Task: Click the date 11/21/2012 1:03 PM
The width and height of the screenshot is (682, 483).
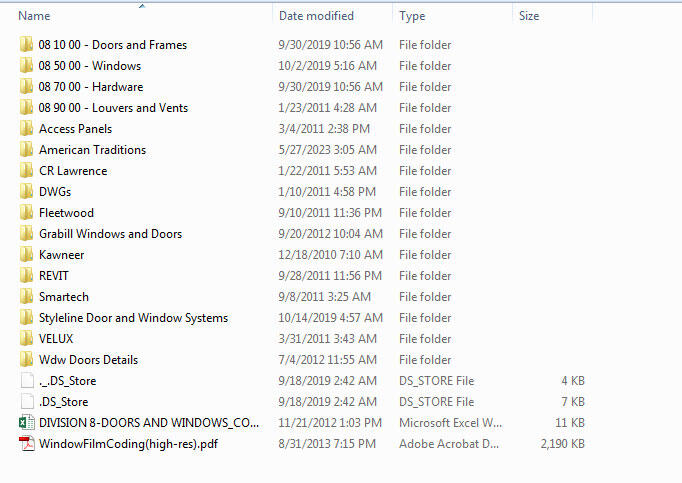Action: pos(330,423)
